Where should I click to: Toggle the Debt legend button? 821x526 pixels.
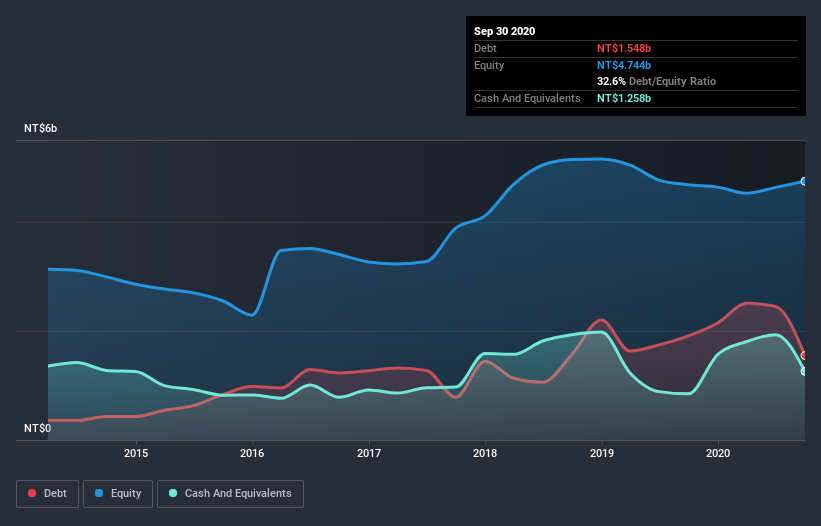pyautogui.click(x=47, y=494)
